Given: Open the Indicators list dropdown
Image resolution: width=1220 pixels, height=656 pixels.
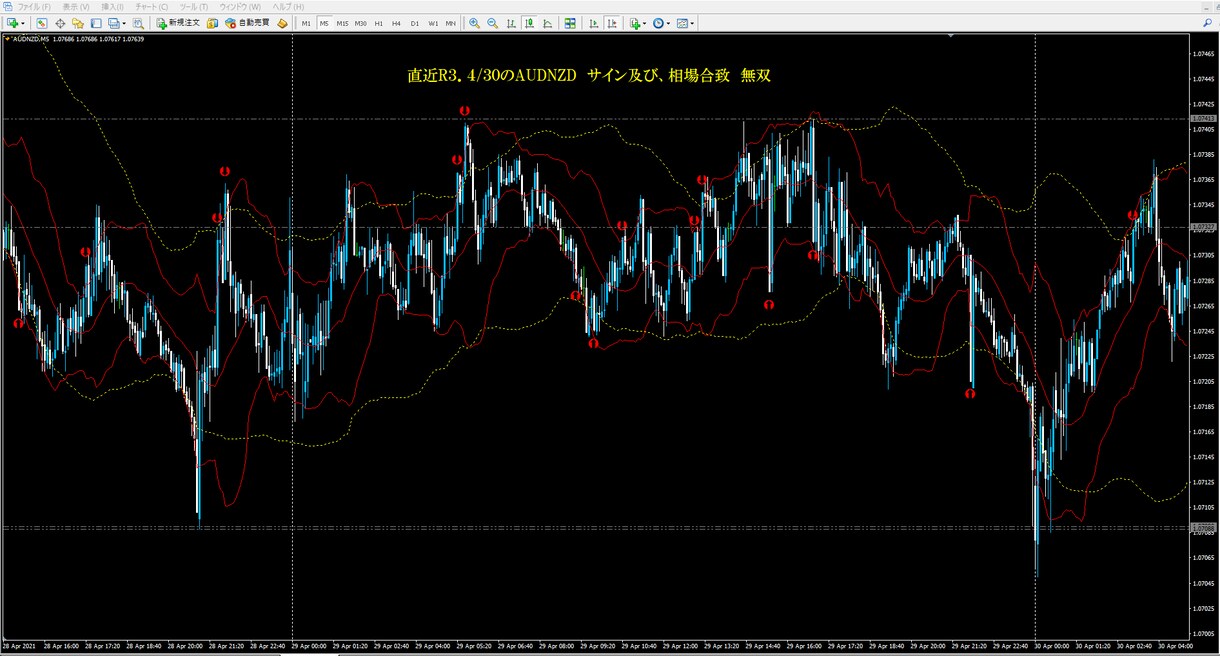Looking at the screenshot, I should (638, 22).
